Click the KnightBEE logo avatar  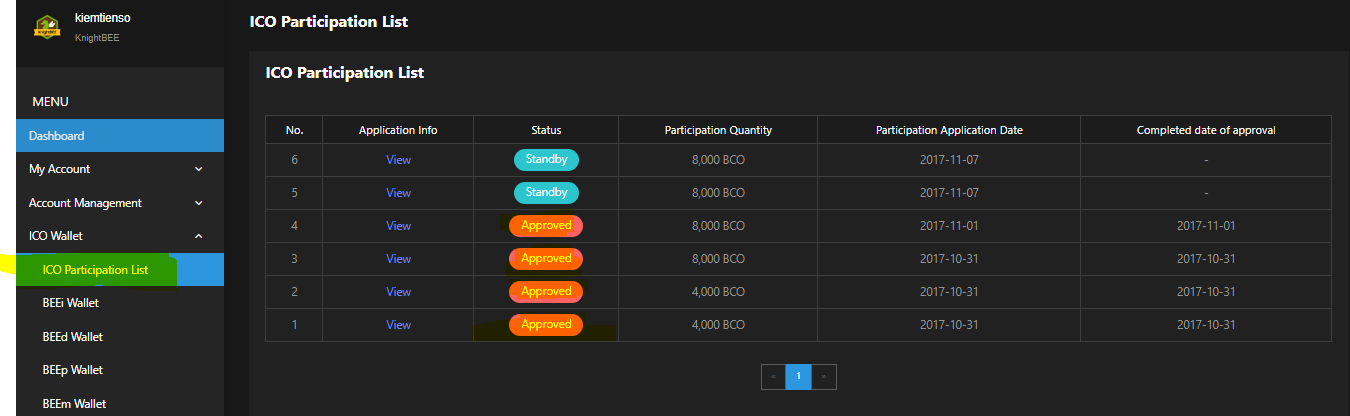tap(46, 27)
